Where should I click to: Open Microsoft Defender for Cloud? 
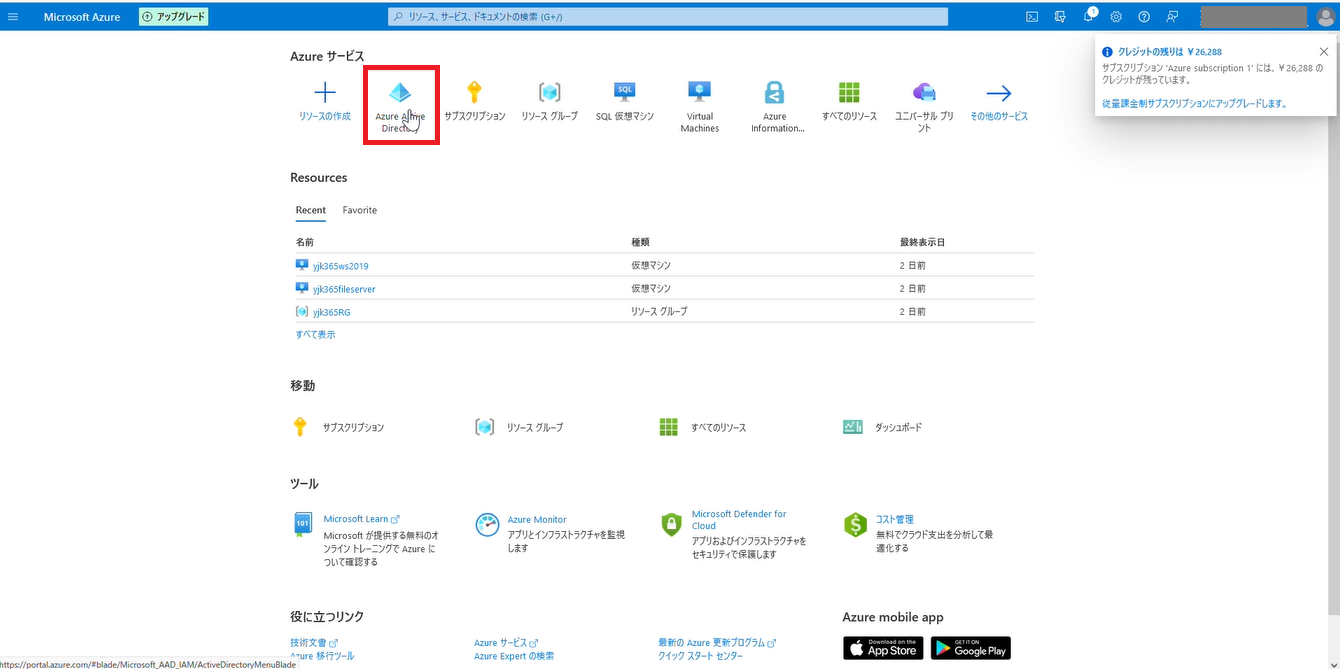click(x=739, y=520)
